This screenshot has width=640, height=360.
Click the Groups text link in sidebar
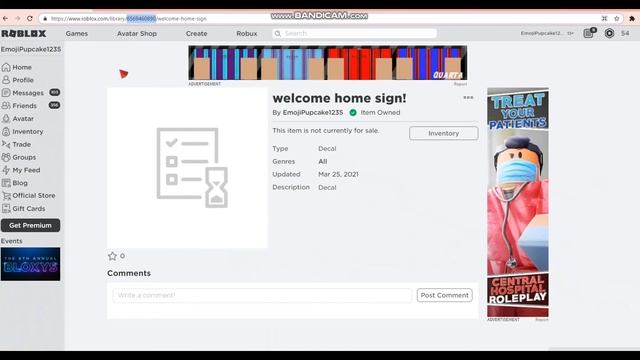[x=24, y=157]
